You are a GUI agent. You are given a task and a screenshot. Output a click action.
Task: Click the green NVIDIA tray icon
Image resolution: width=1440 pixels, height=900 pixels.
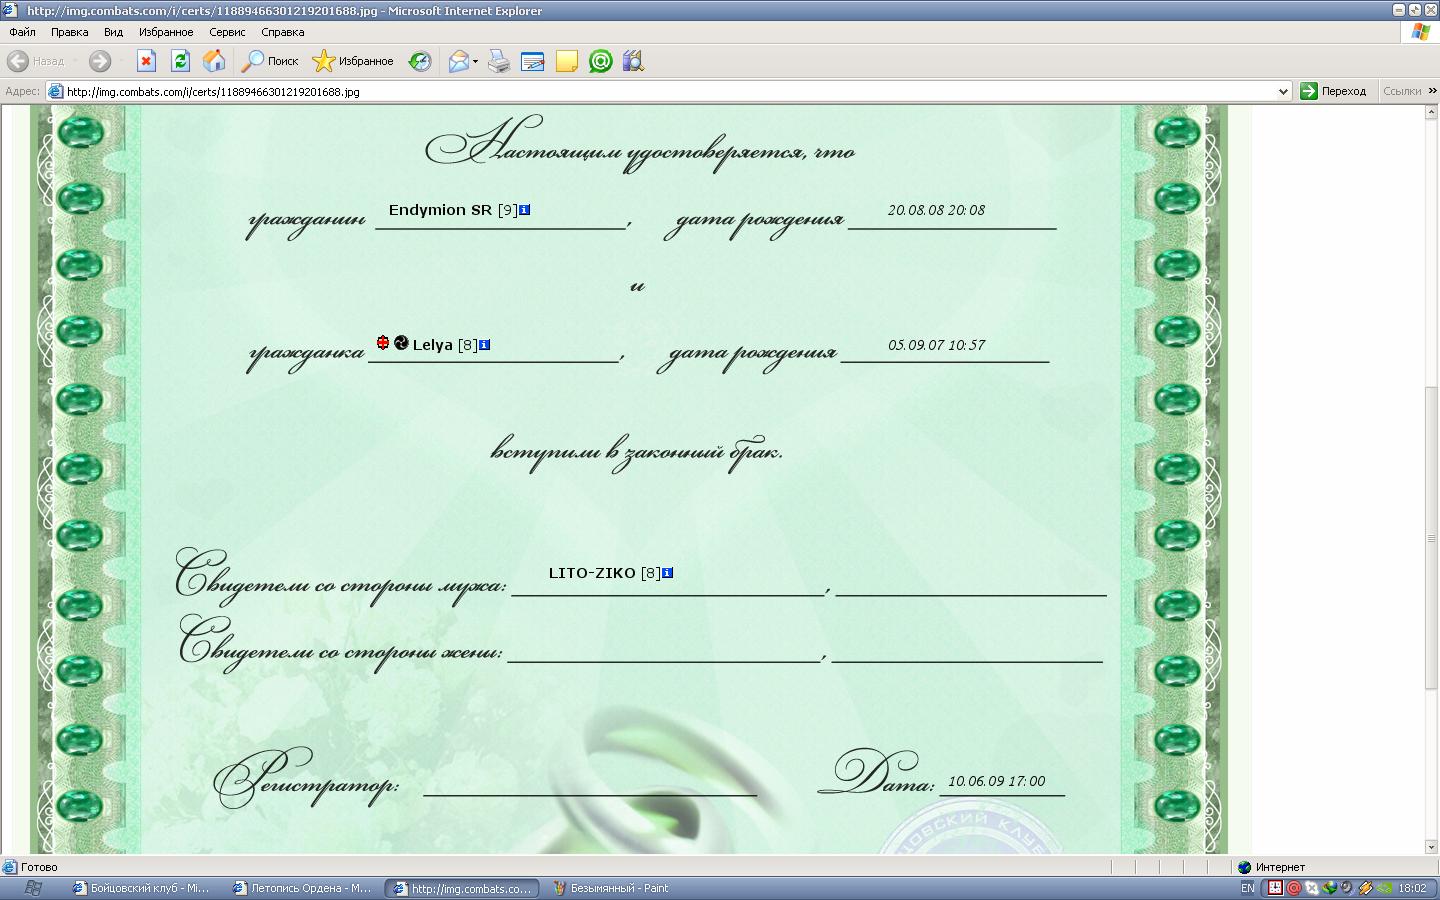[x=1384, y=888]
